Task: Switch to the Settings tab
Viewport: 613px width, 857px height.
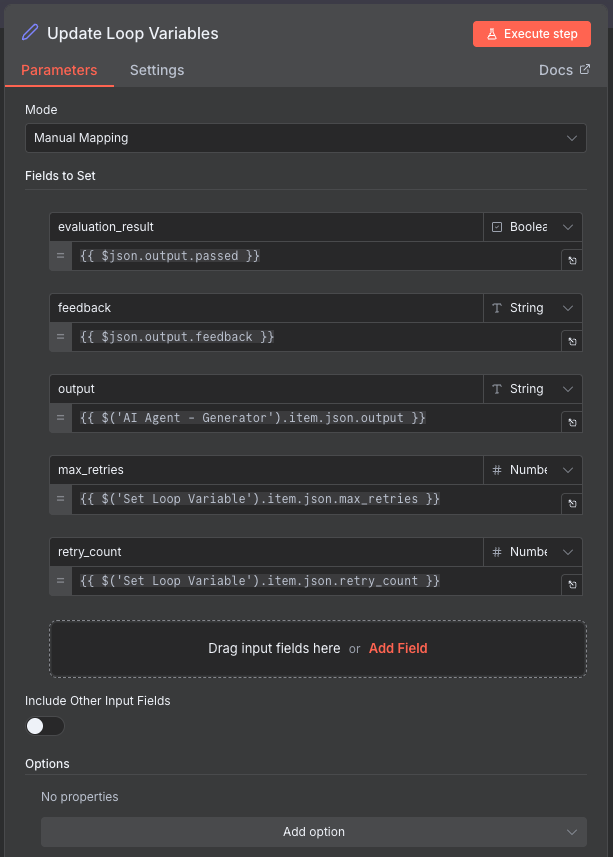Action: pos(156,70)
